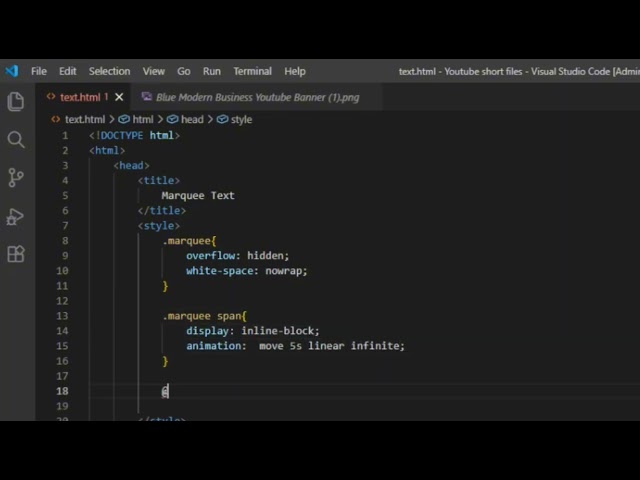Open the Terminal menu
Viewport: 640px width, 480px height.
point(252,71)
